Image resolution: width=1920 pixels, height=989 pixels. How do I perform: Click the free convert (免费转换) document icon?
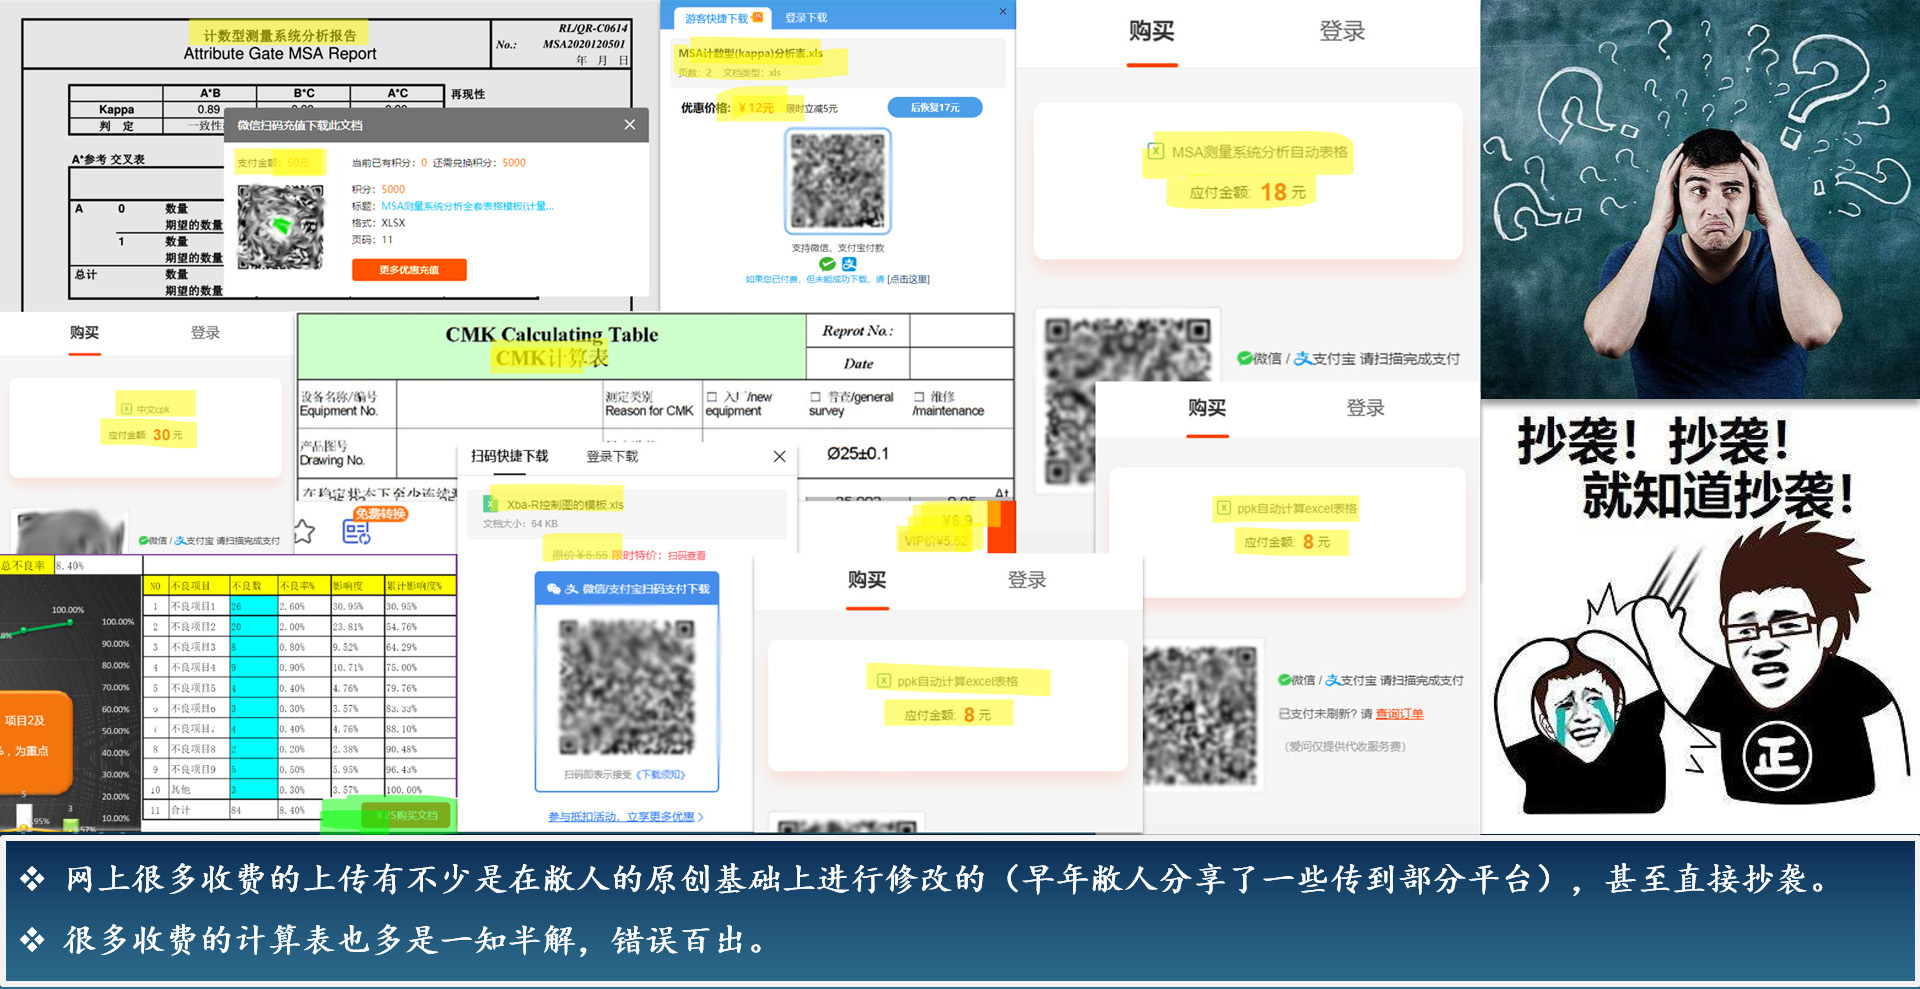(x=356, y=532)
